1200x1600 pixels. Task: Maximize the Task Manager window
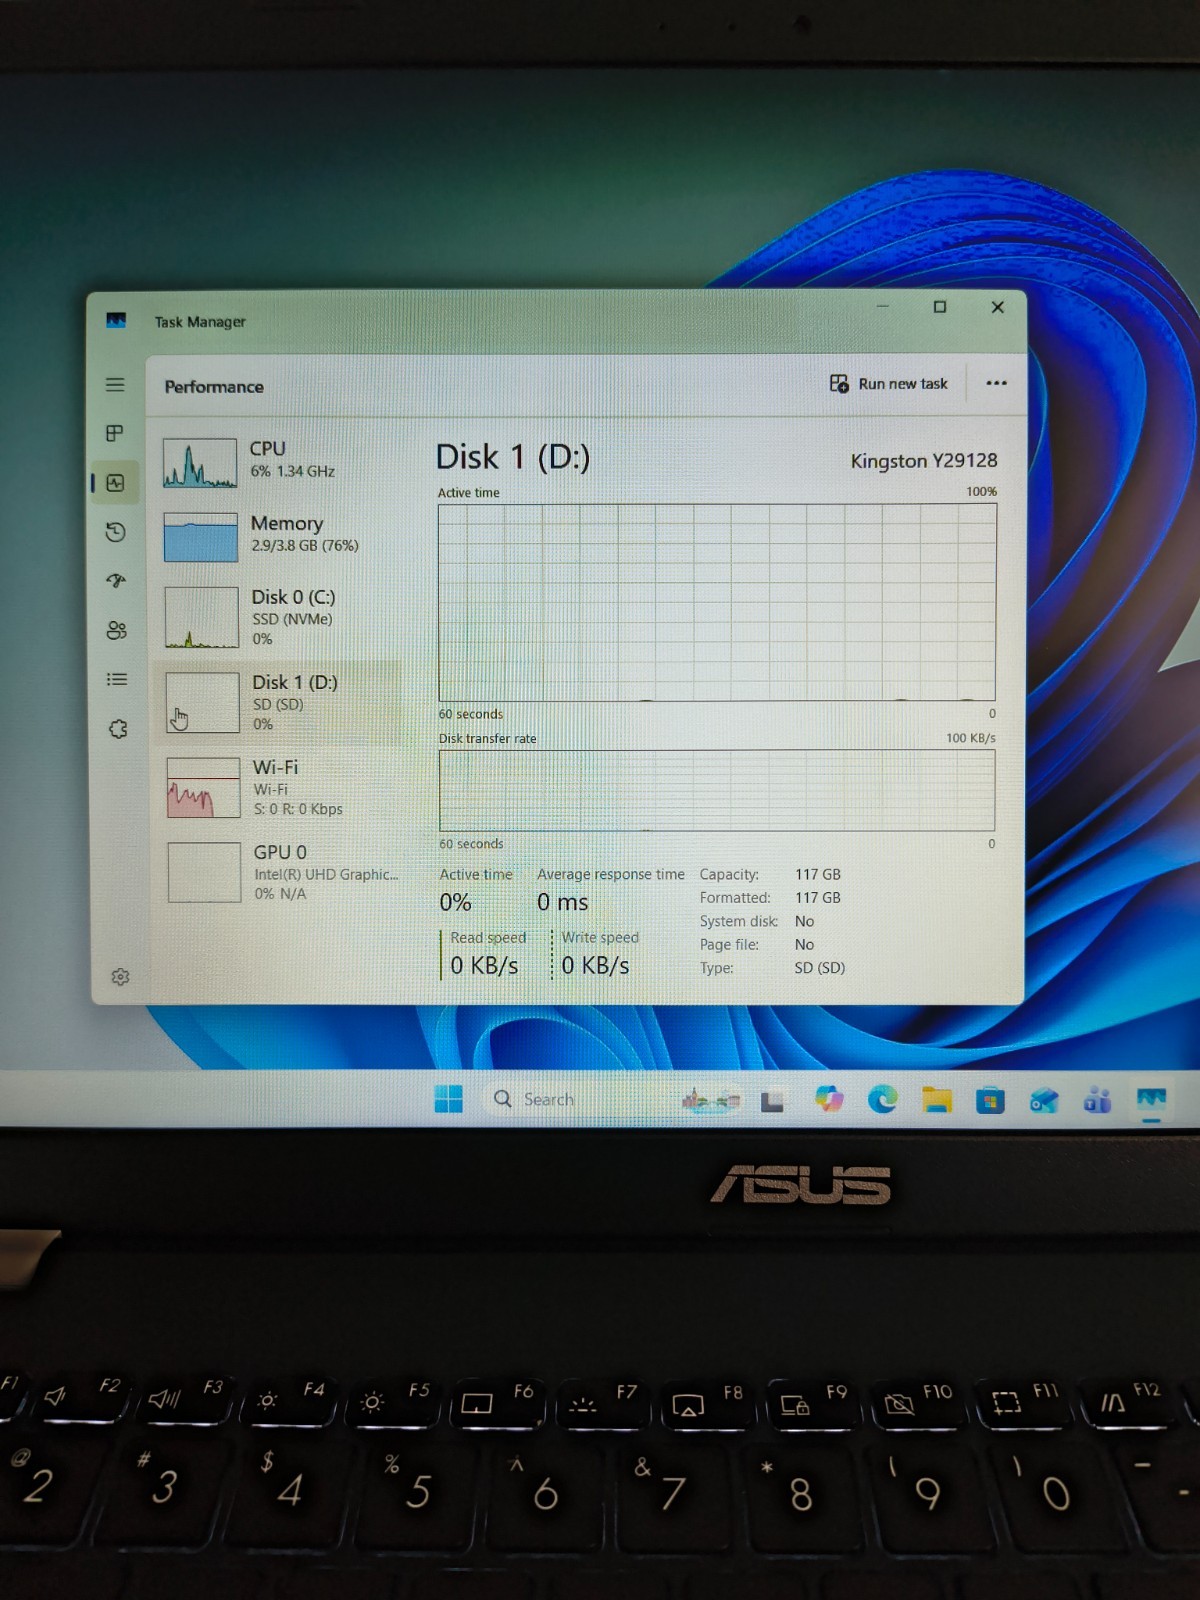pyautogui.click(x=940, y=307)
